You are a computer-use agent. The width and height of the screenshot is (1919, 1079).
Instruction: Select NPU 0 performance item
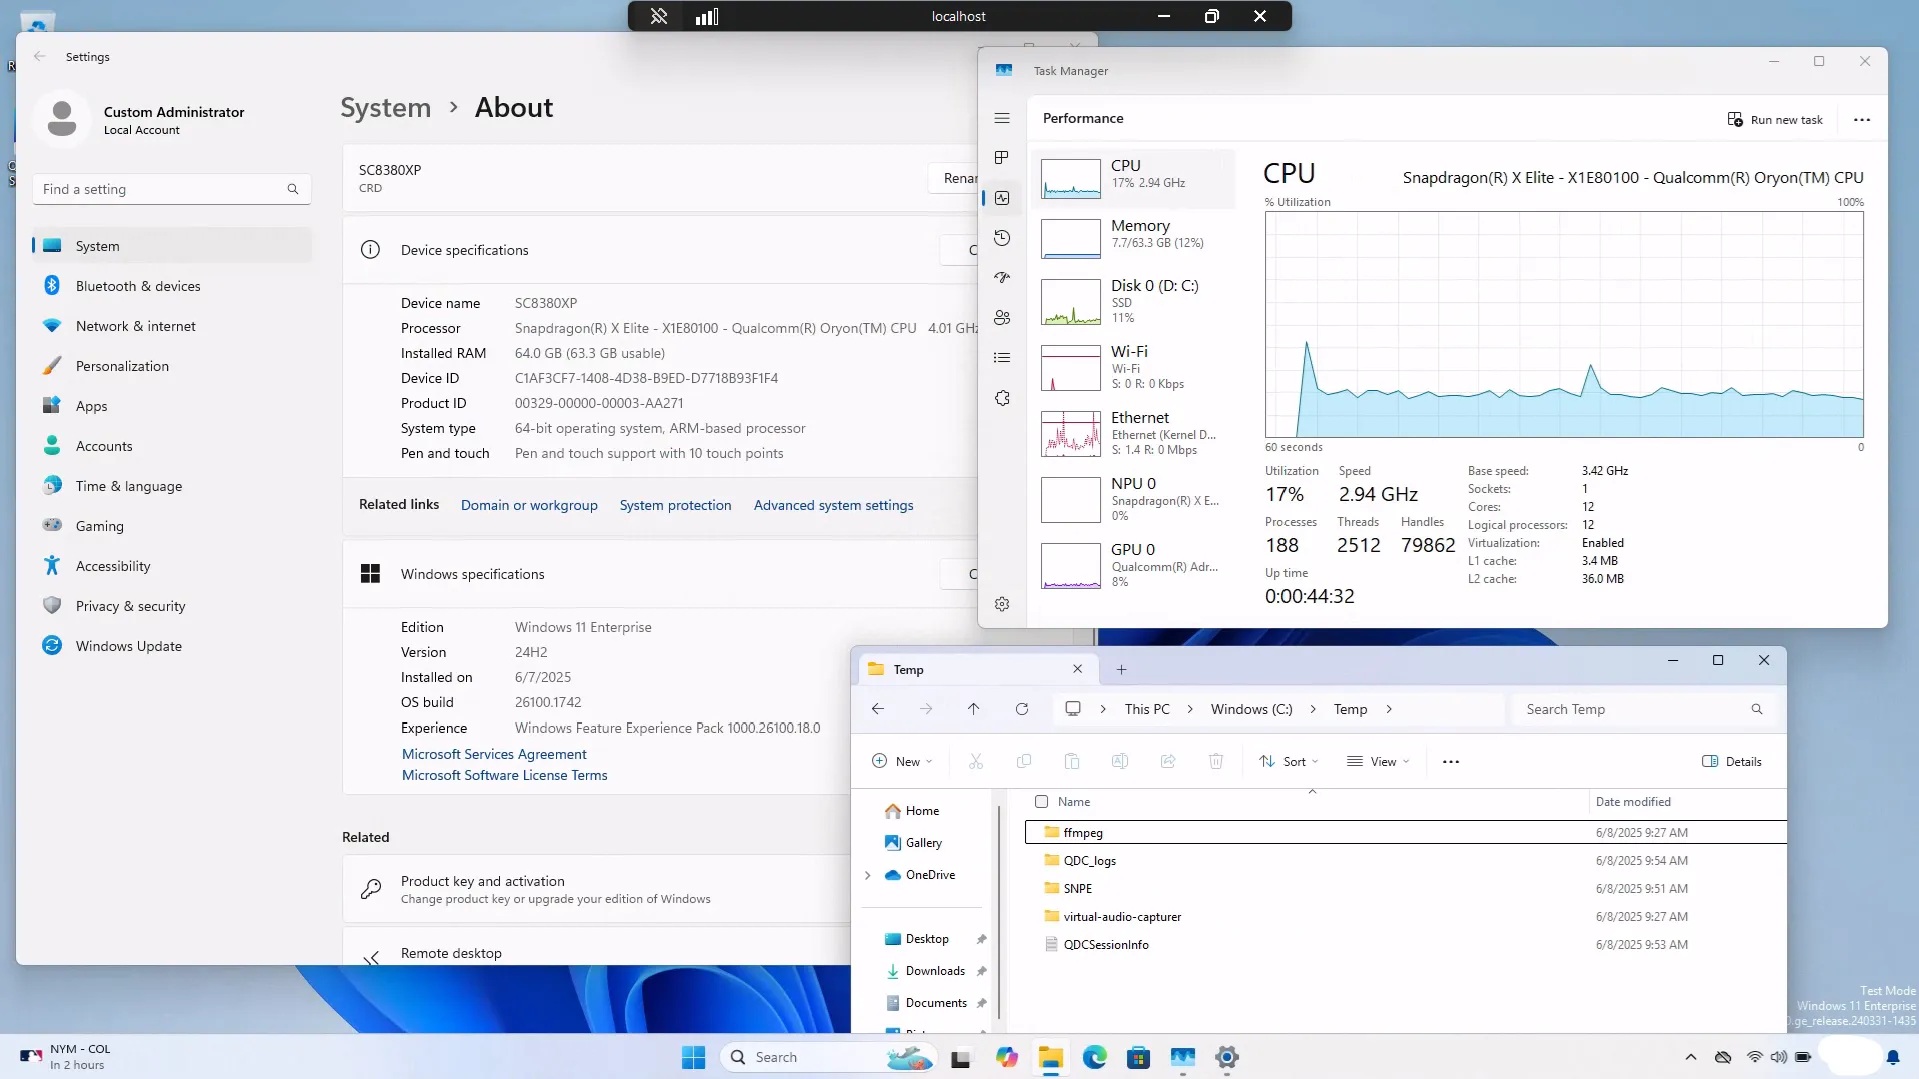point(1133,499)
